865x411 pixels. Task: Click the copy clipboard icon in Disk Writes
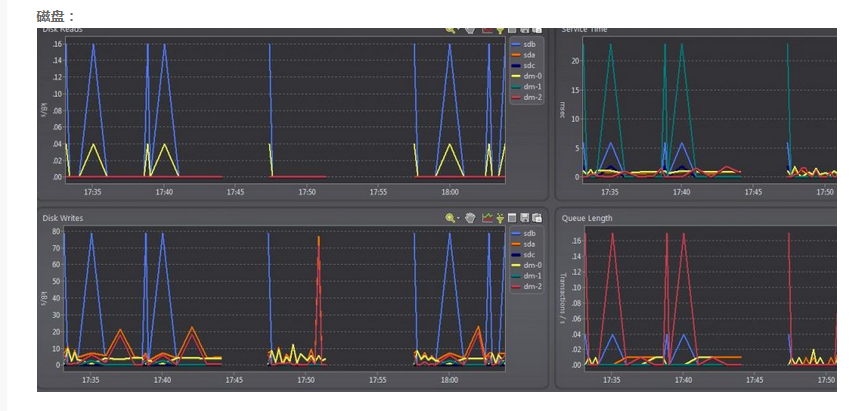(537, 218)
